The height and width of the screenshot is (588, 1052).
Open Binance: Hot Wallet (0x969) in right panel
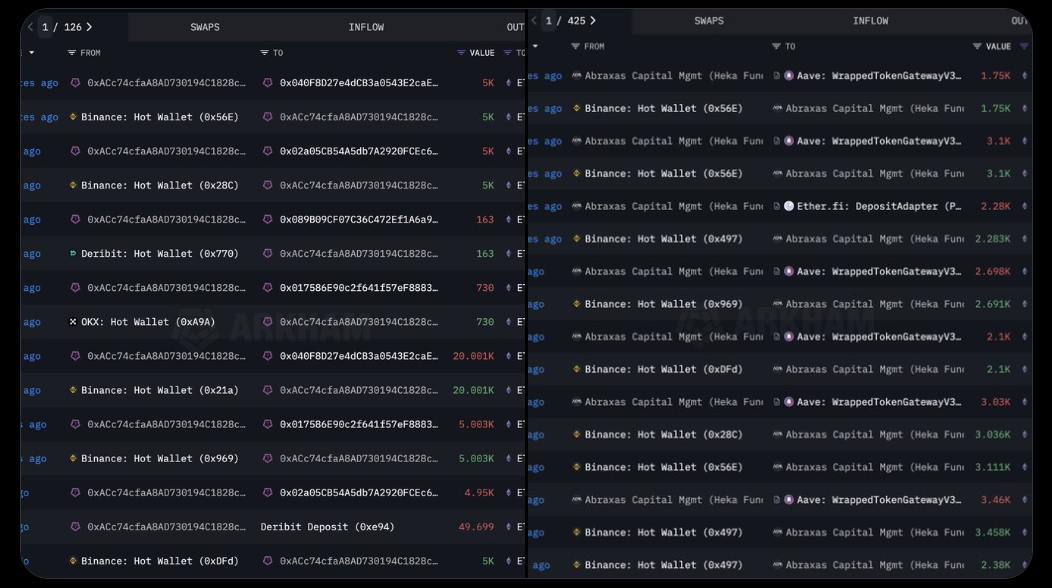tap(664, 304)
